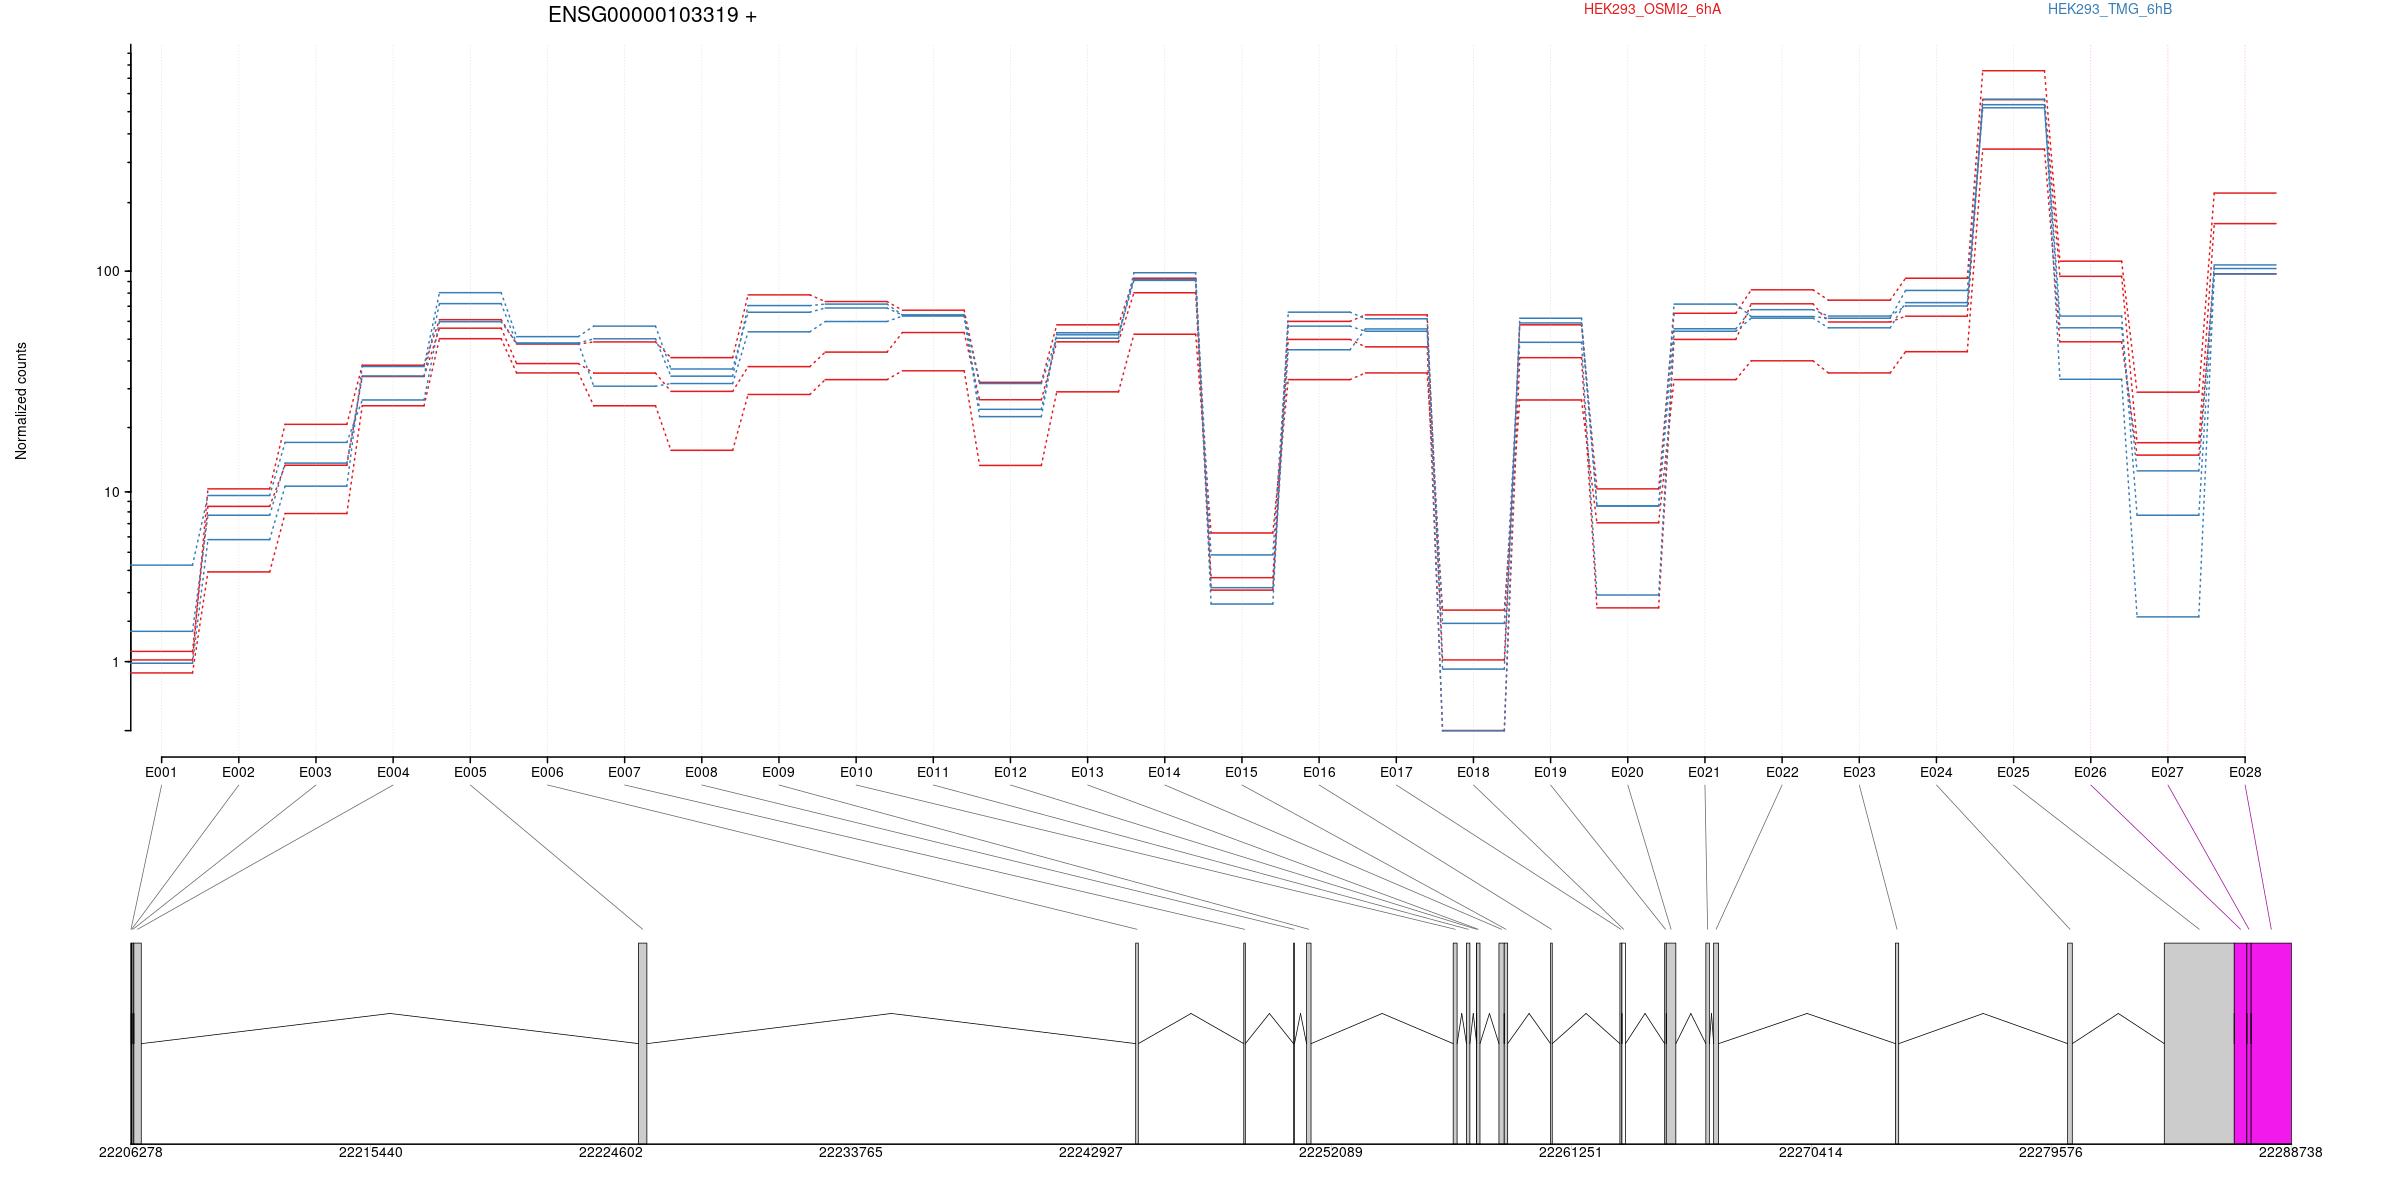Select exon label E015
Image resolution: width=2400 pixels, height=1200 pixels.
tap(1241, 772)
